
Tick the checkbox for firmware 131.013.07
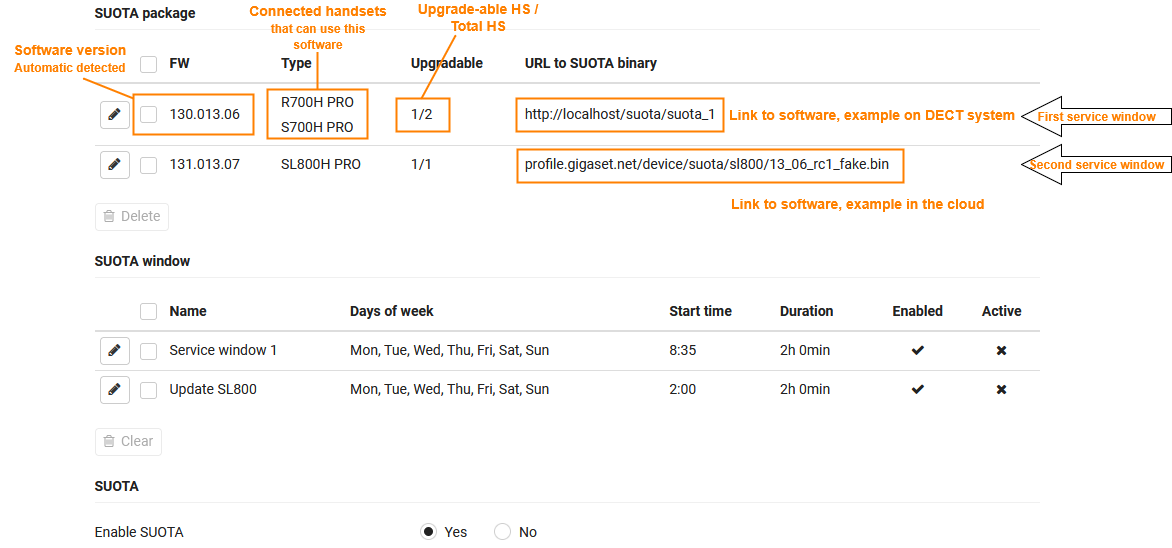click(x=149, y=165)
